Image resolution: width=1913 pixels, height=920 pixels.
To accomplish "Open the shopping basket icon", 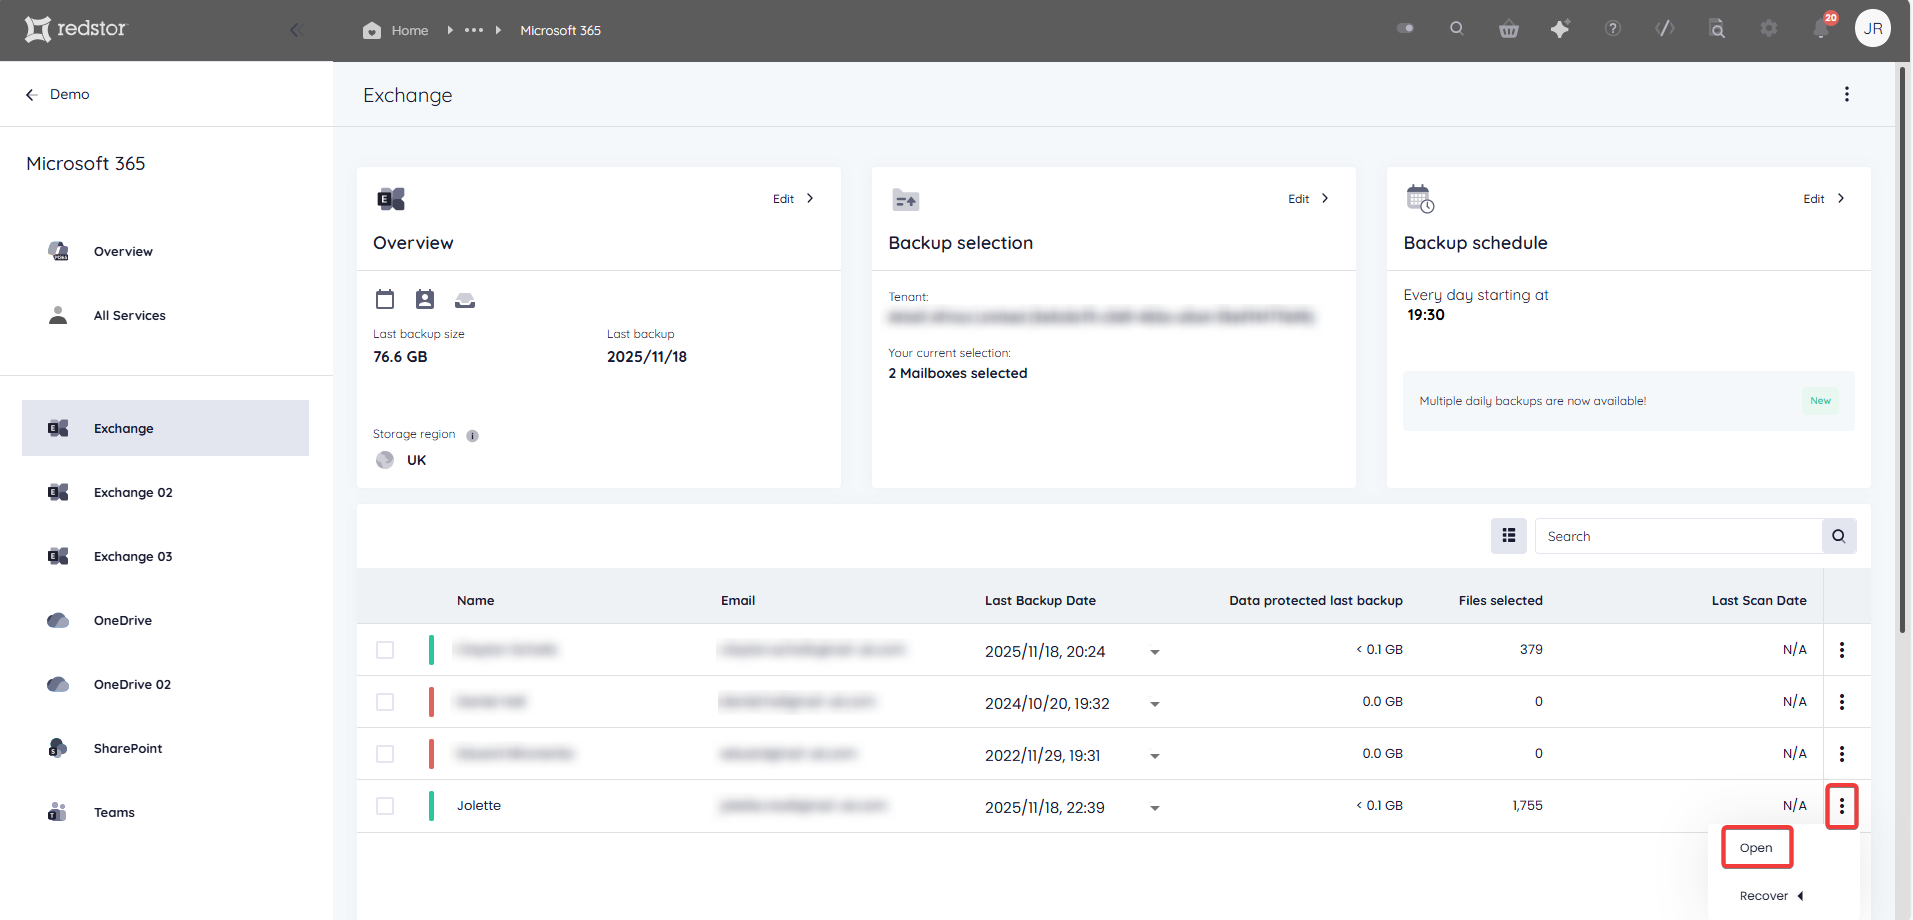I will coord(1509,29).
